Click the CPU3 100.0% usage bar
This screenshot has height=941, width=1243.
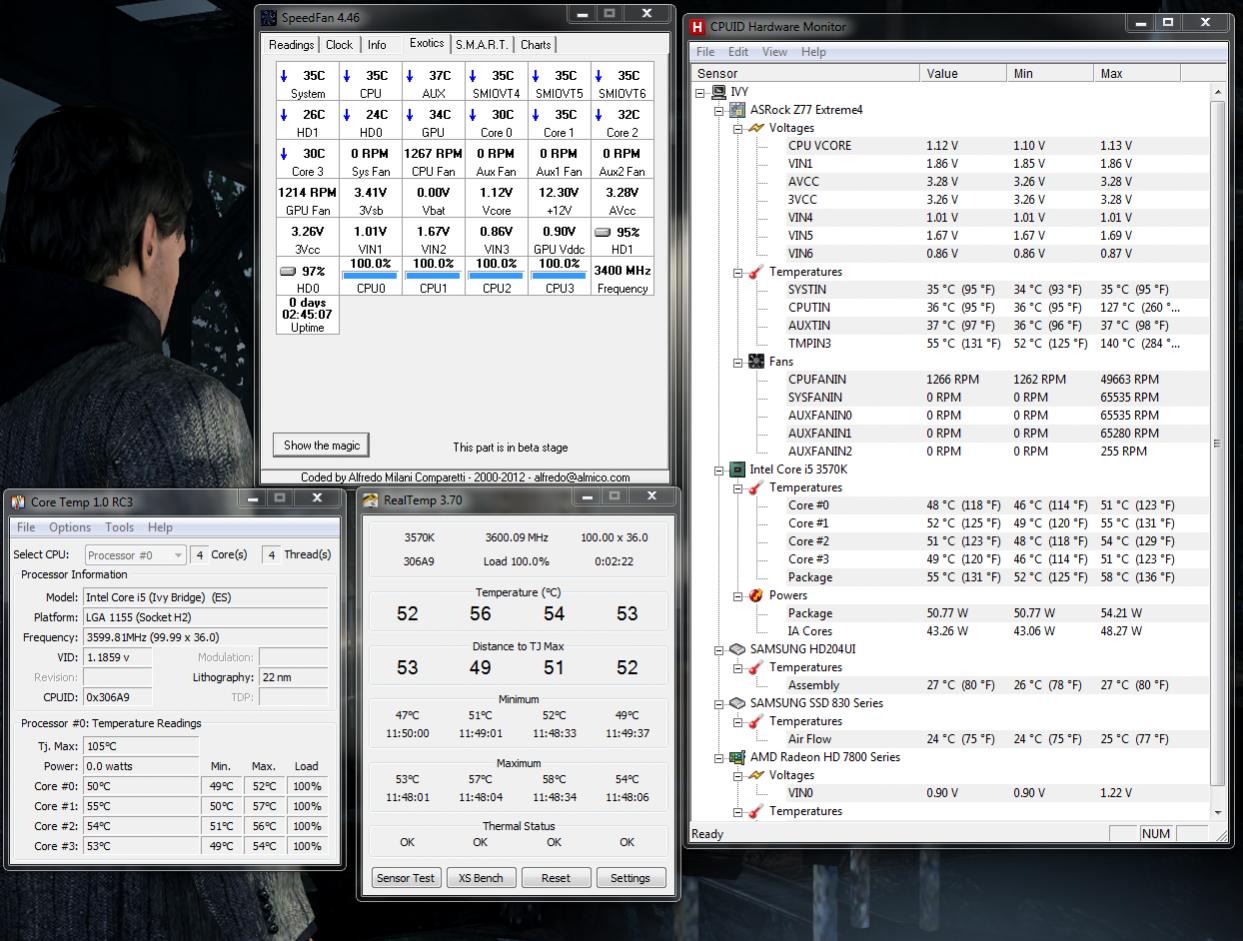(559, 276)
